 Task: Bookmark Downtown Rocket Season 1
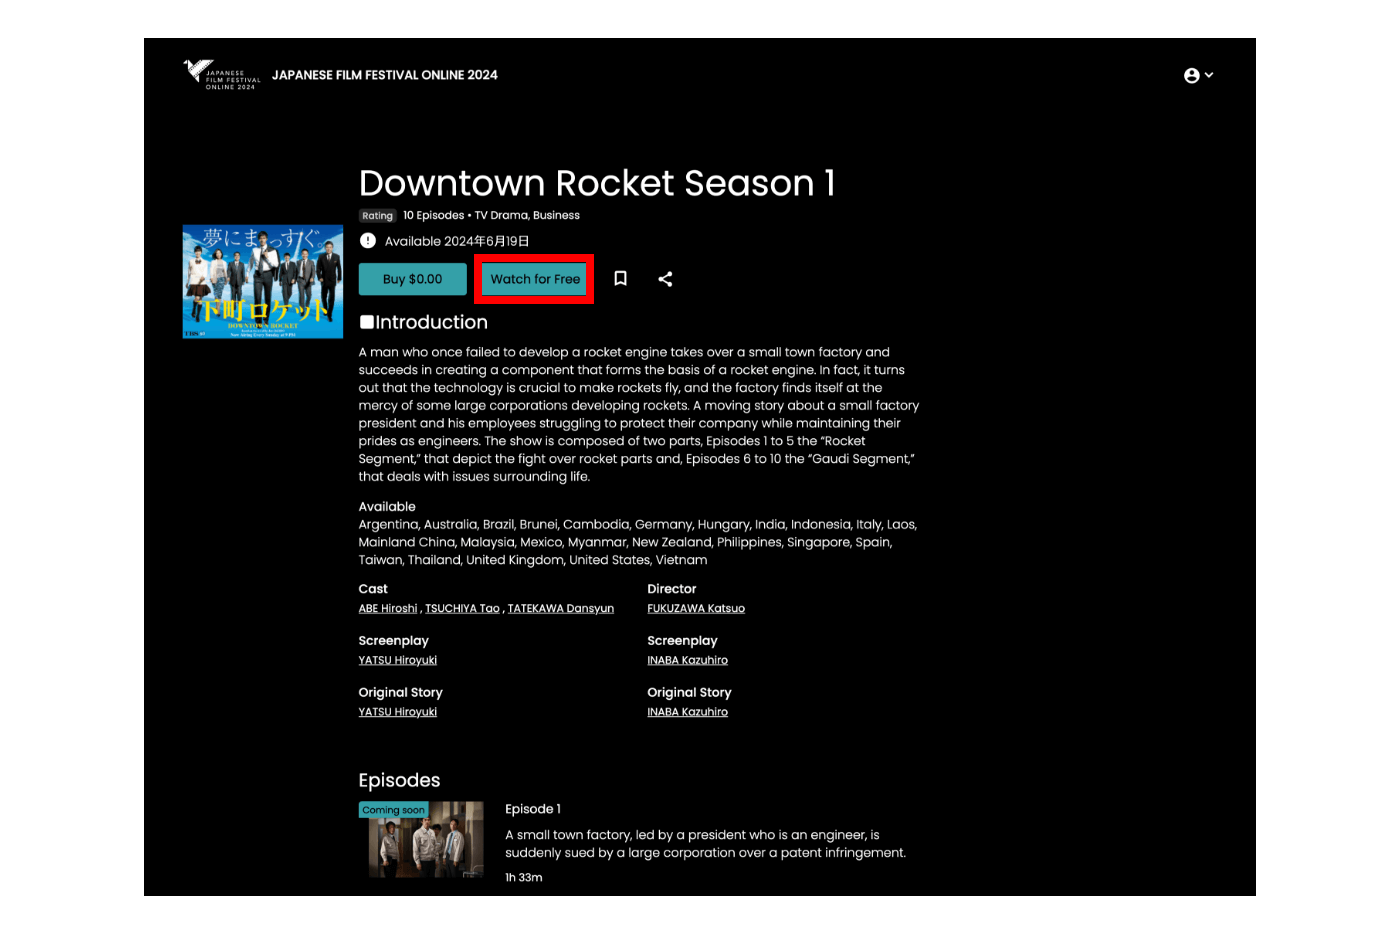coord(620,279)
